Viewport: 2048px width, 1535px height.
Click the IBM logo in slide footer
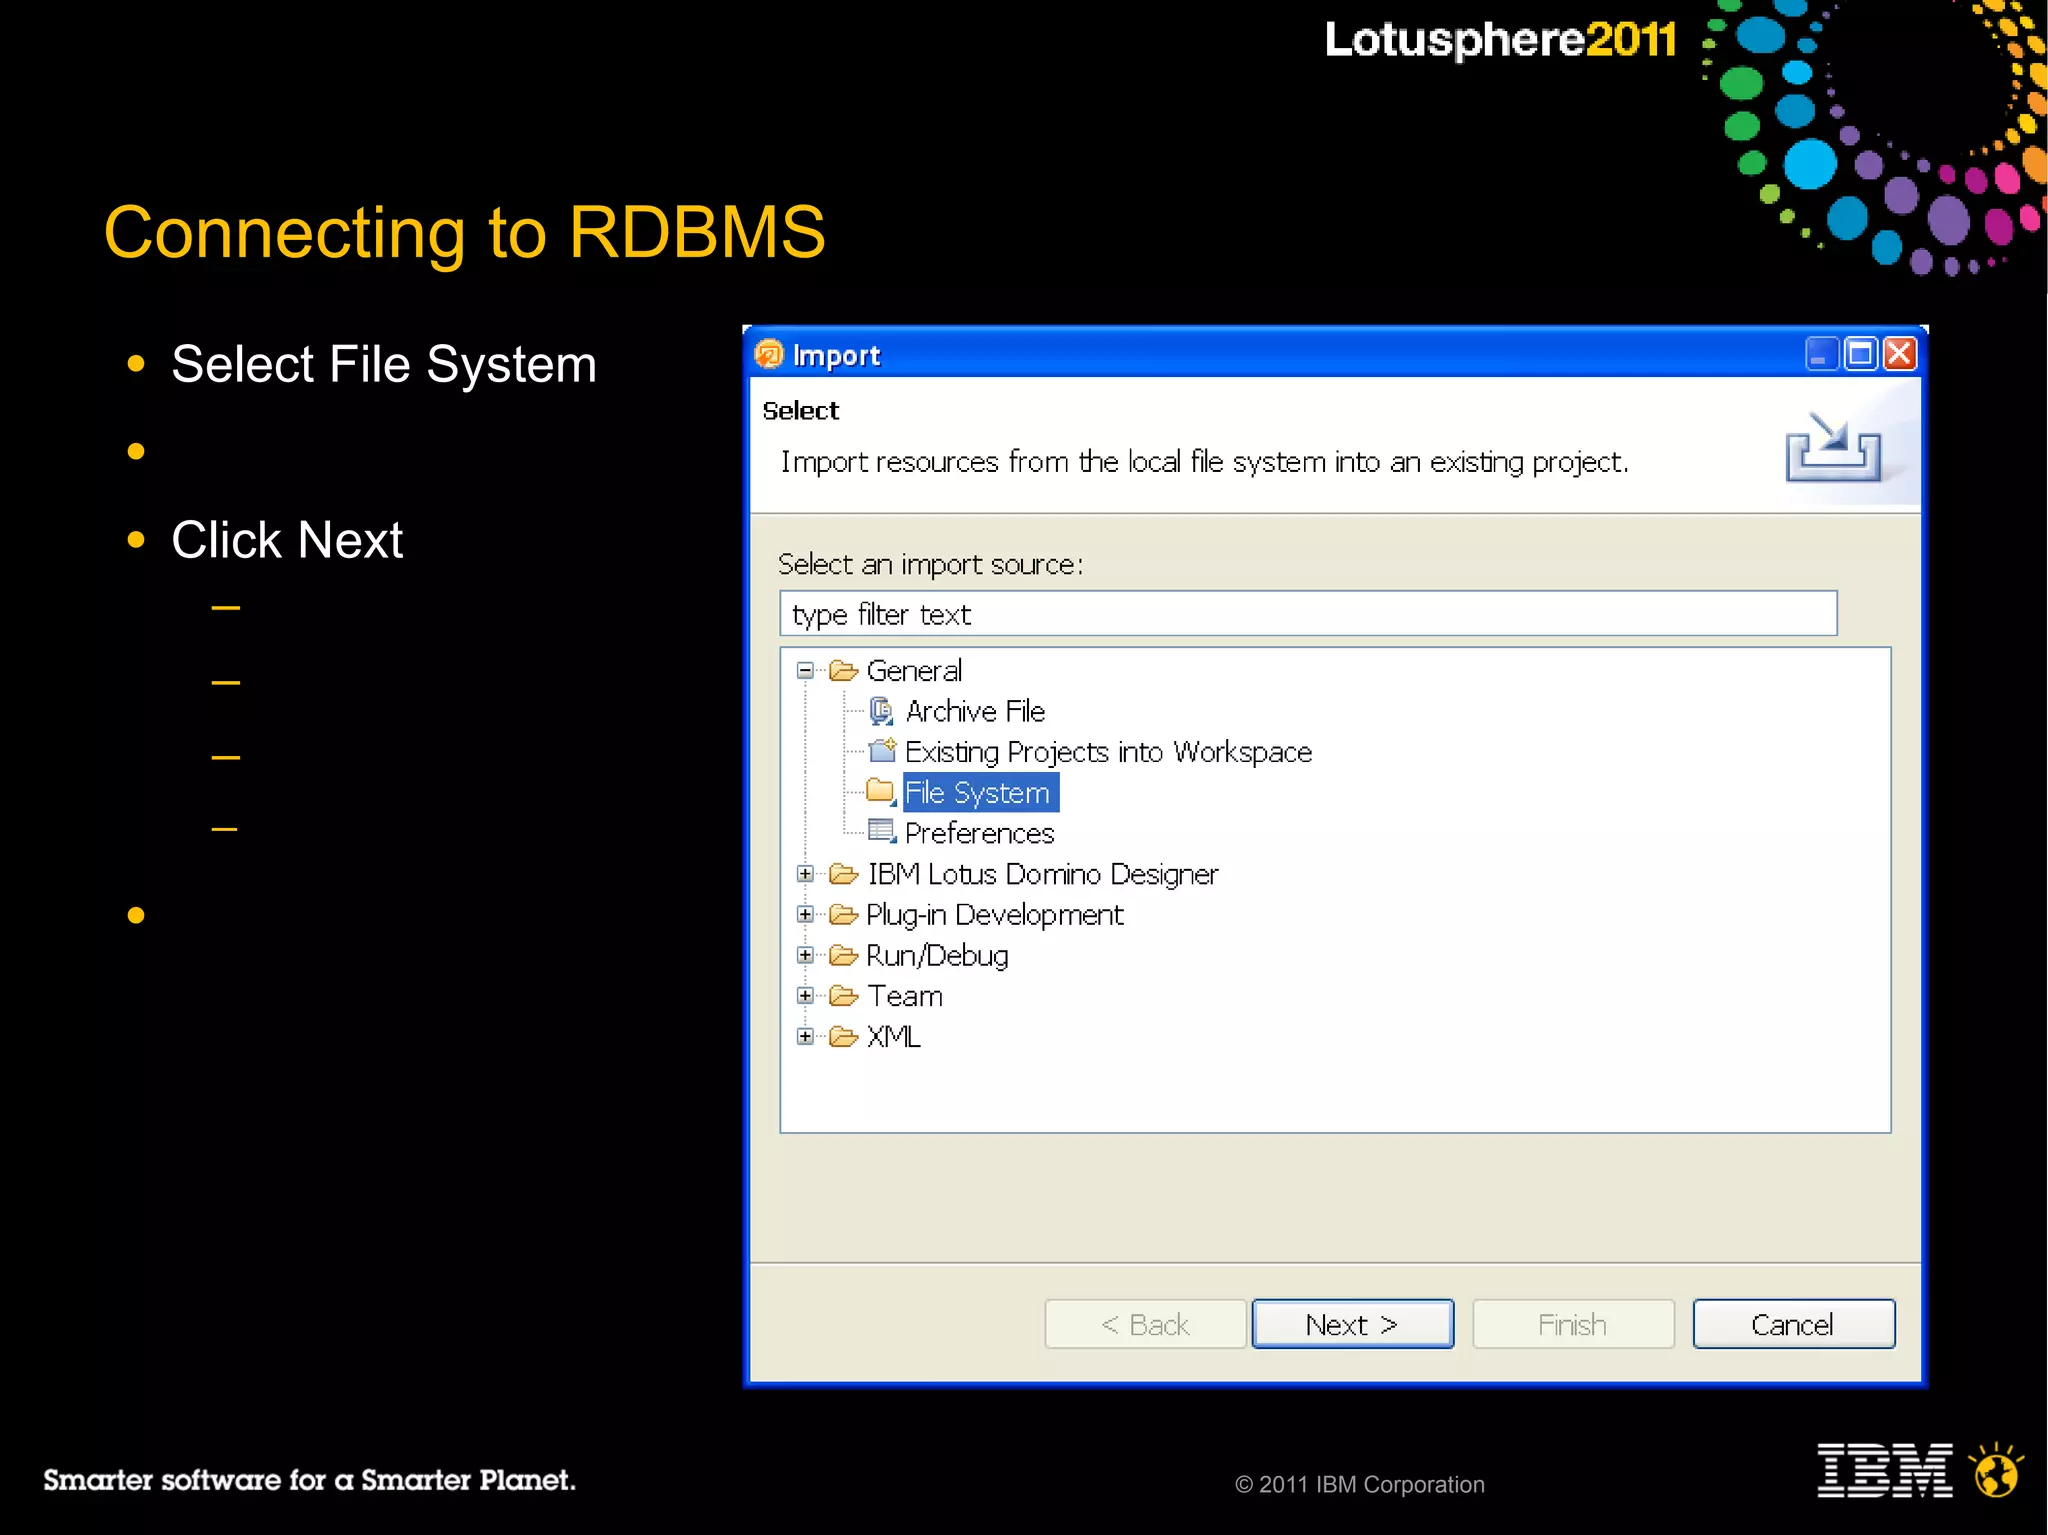pyautogui.click(x=1885, y=1470)
